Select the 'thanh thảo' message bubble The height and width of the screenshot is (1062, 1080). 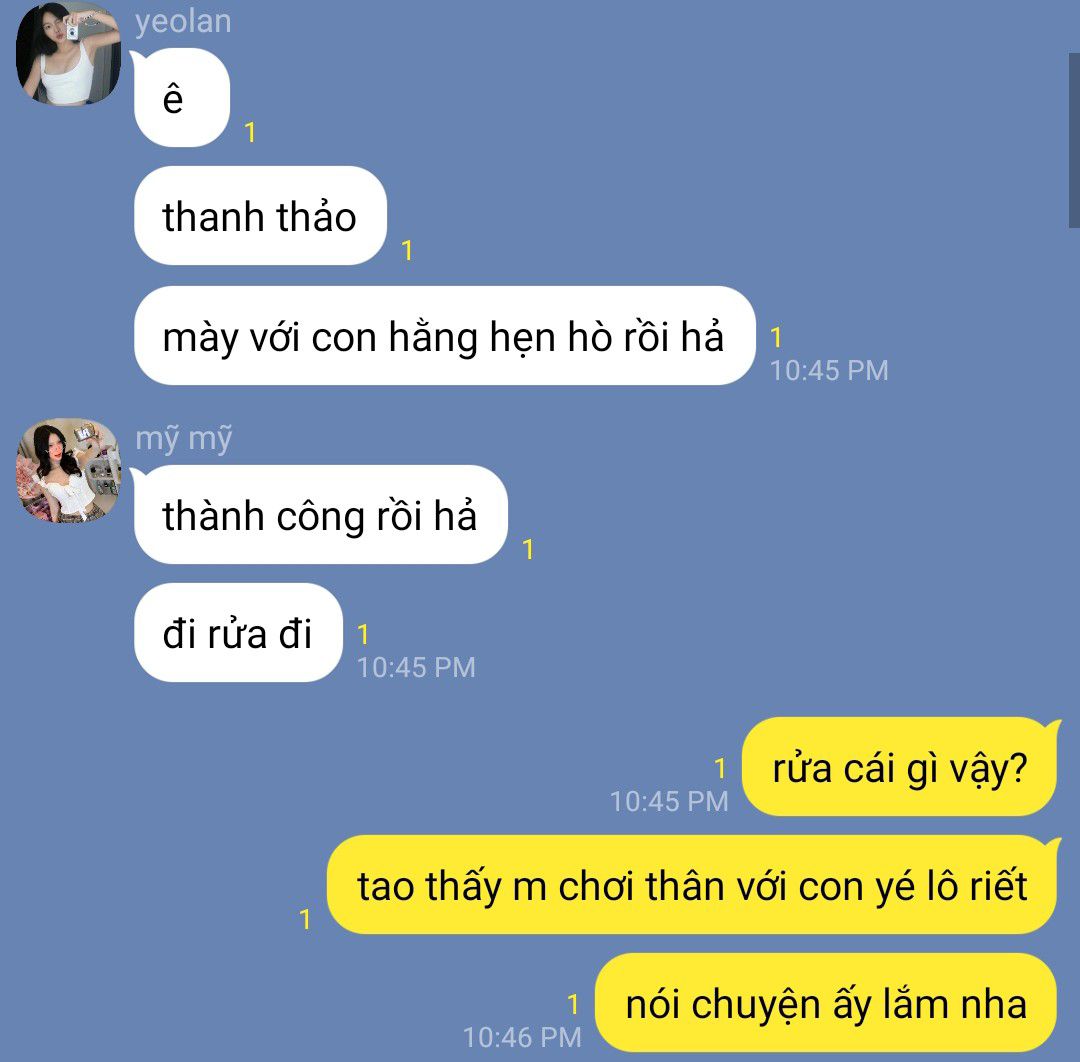[260, 216]
